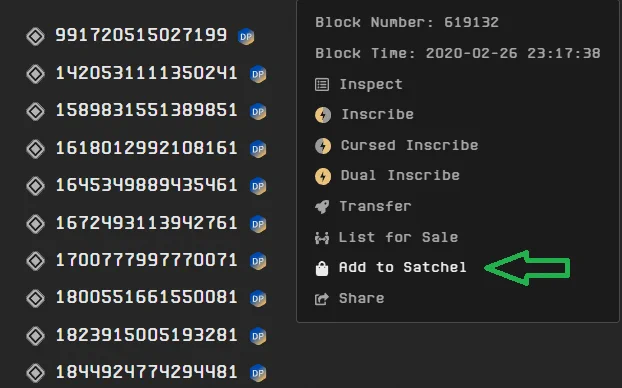Viewport: 622px width, 388px height.
Task: Select sat number 1589831551389851
Action: tap(147, 110)
